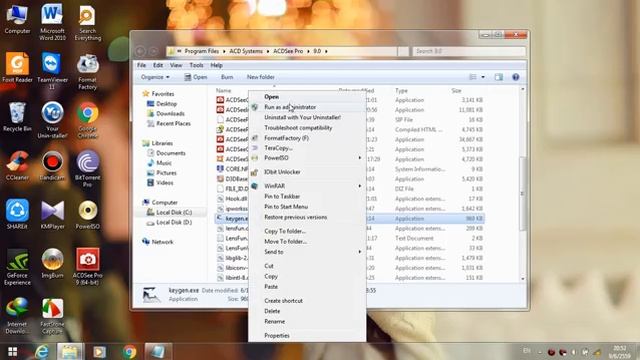640x360 pixels.
Task: Choose Open in the context menu
Action: 307,97
